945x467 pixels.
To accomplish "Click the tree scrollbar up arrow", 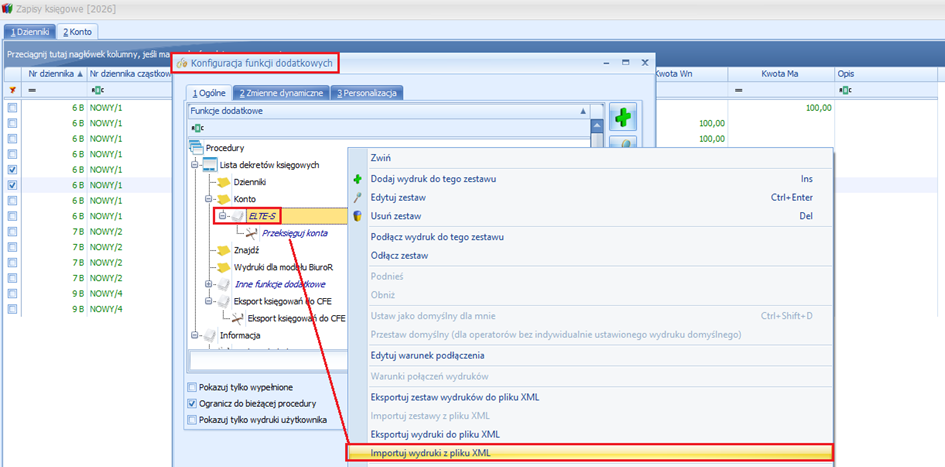I will click(x=597, y=126).
